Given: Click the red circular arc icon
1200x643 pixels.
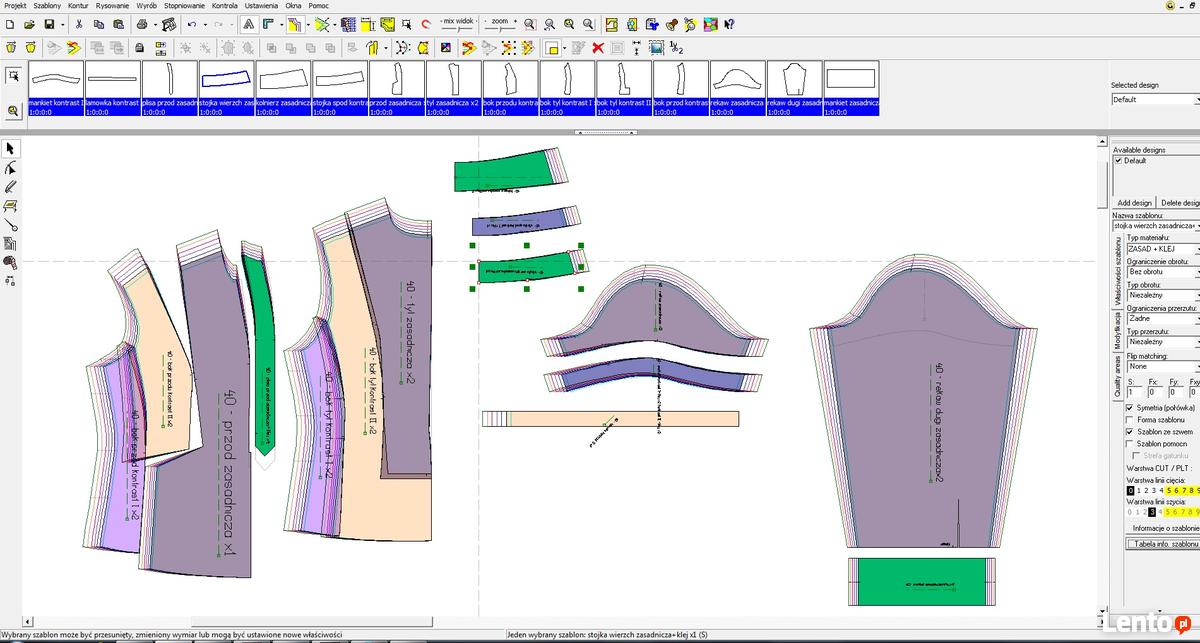Looking at the screenshot, I should tap(425, 24).
